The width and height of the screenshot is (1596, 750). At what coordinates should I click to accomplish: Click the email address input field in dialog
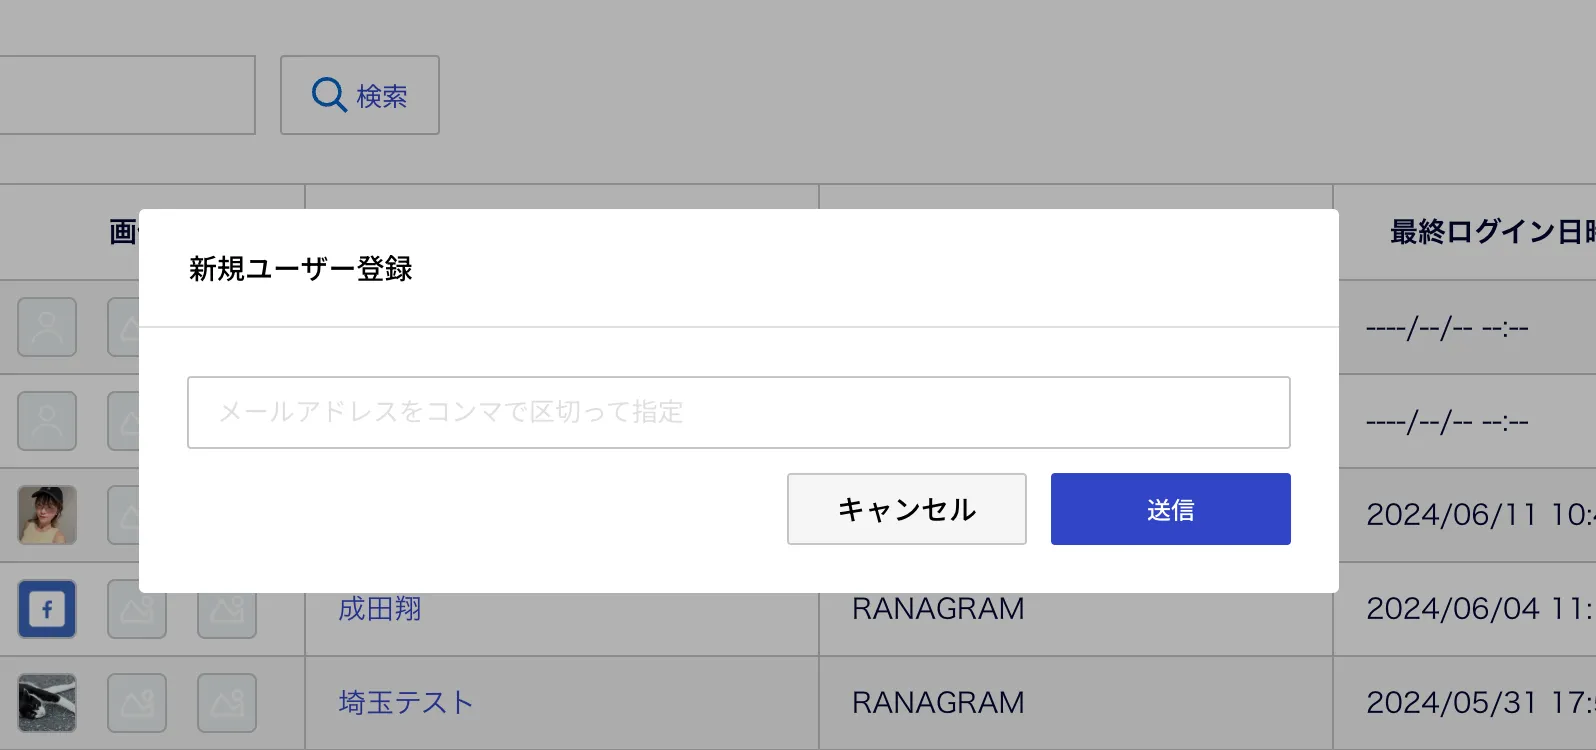pos(739,412)
